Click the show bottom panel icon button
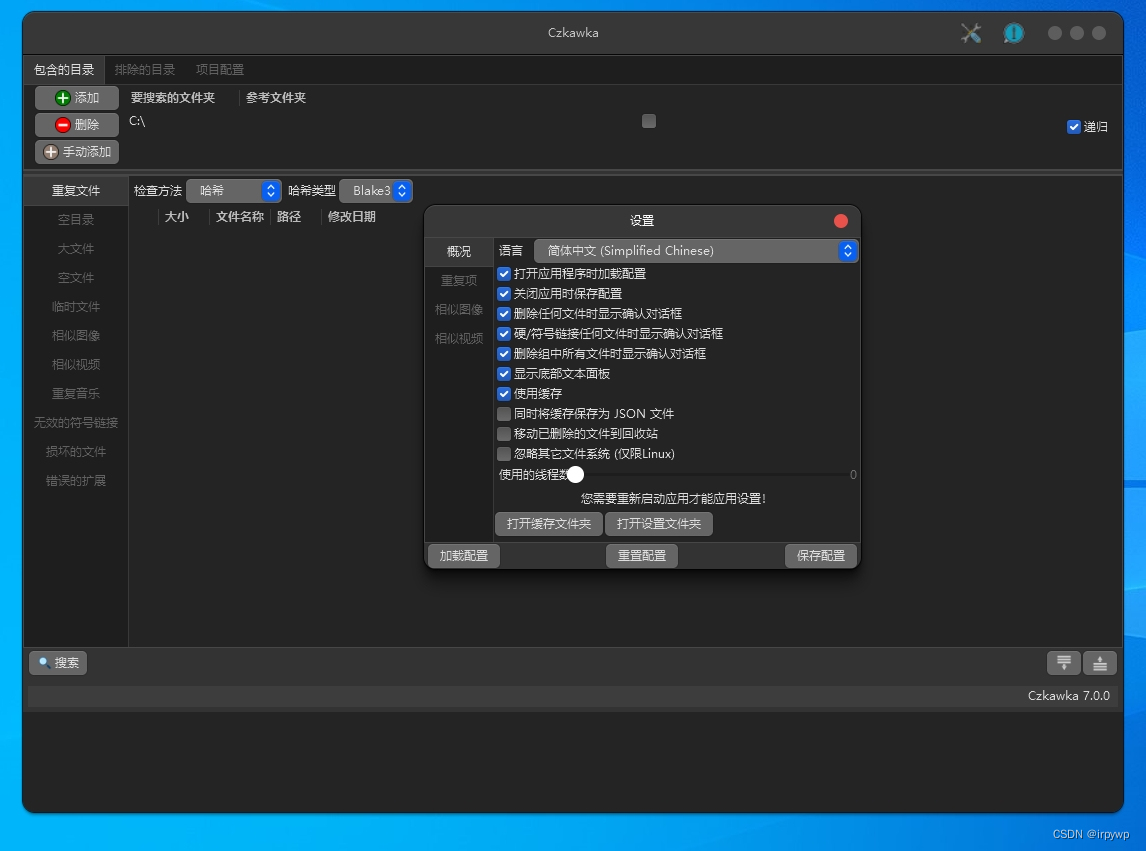The height and width of the screenshot is (851, 1146). [1100, 663]
